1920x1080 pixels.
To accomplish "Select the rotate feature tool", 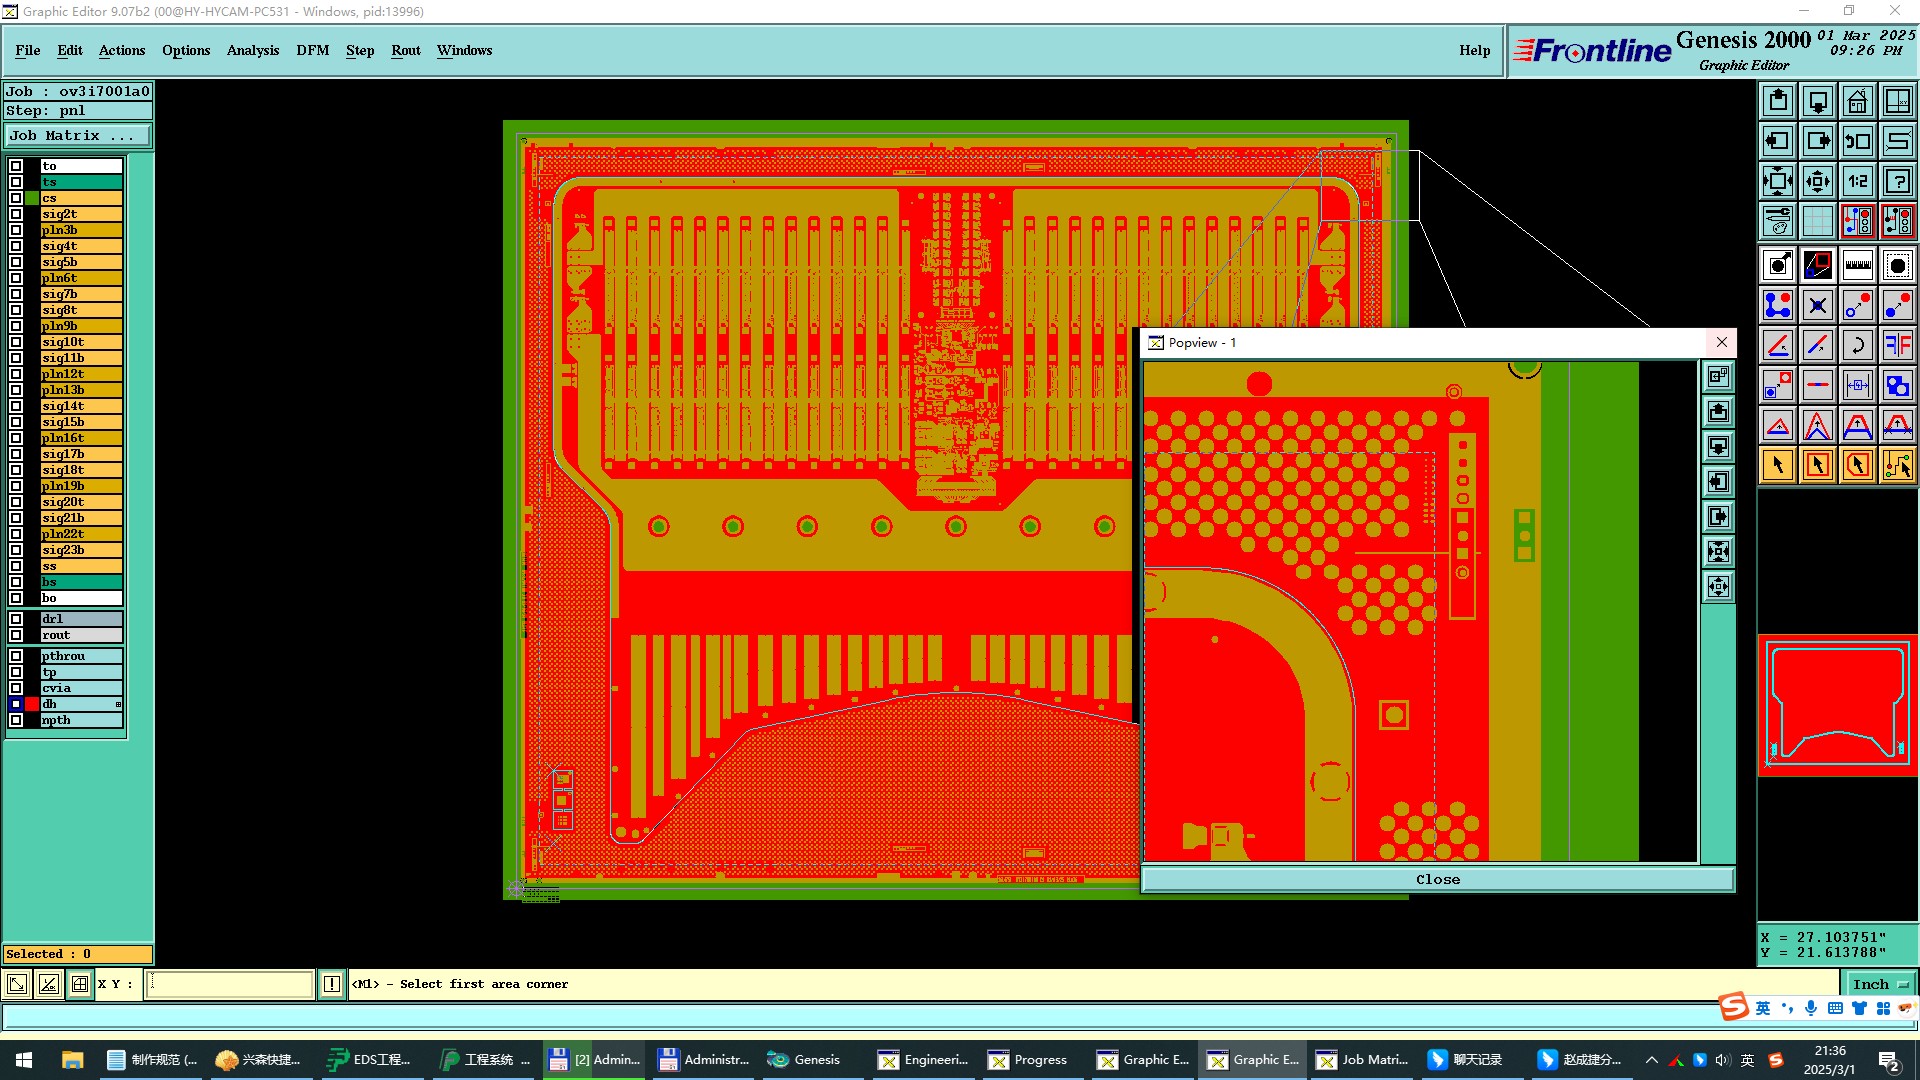I will (1857, 345).
